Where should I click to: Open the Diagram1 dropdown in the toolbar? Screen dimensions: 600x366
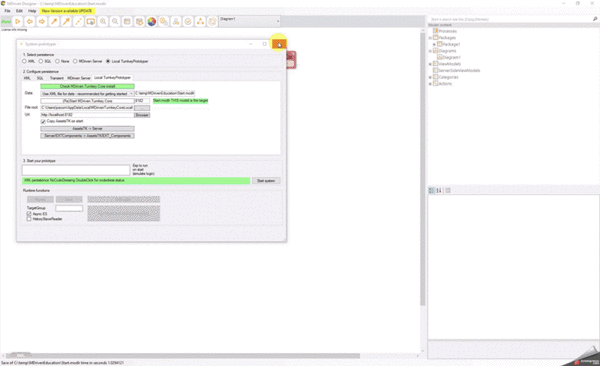[x=249, y=21]
